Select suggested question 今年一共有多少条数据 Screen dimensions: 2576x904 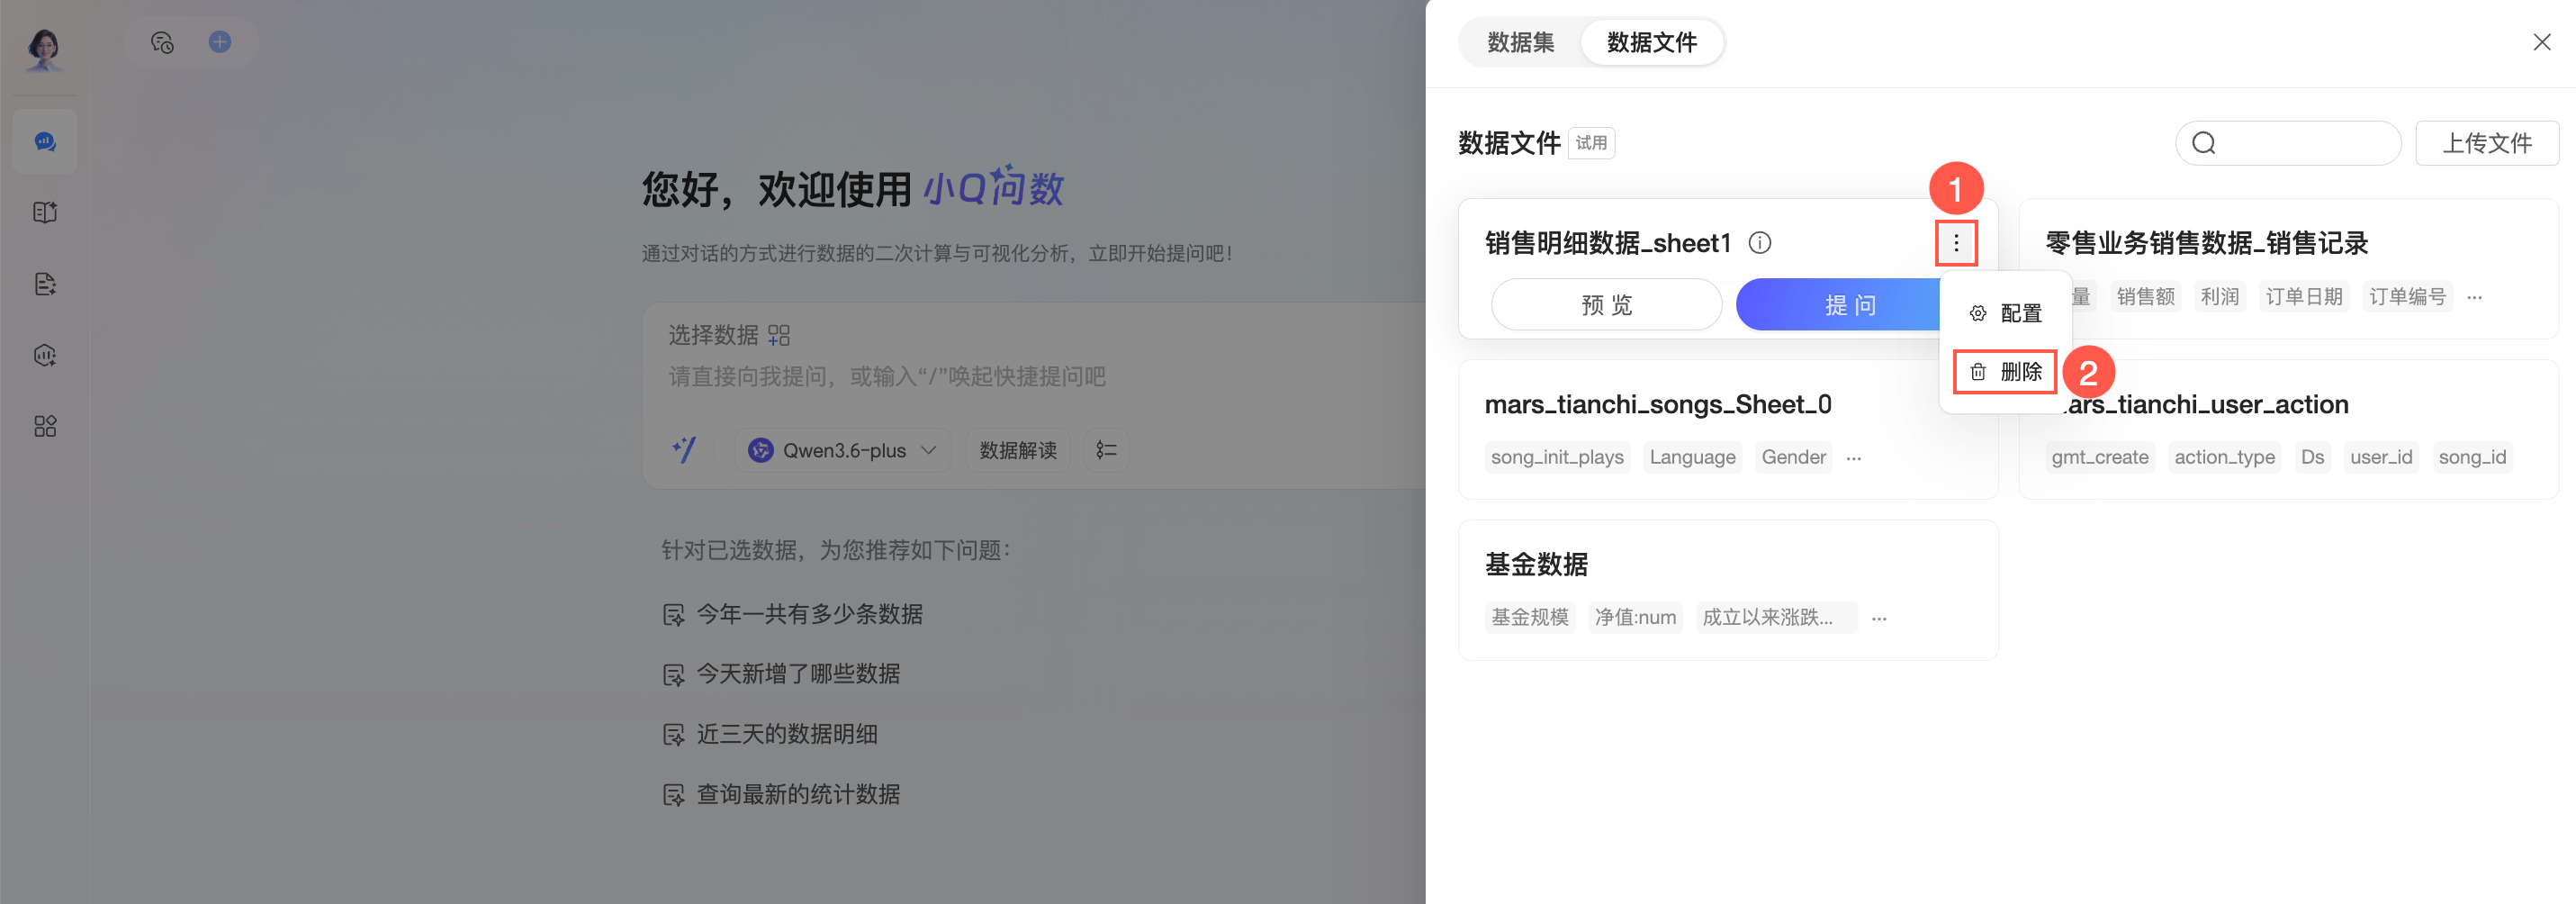point(793,614)
